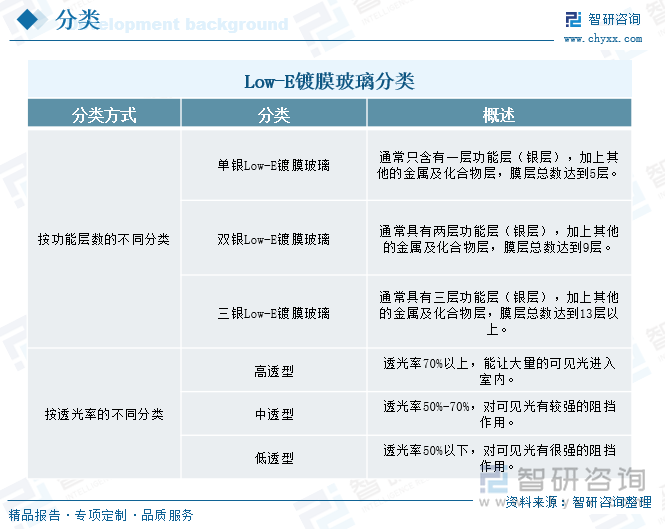665x529 pixels.
Task: Click the description mentioning 膜层总数达到9层
Action: (499, 239)
